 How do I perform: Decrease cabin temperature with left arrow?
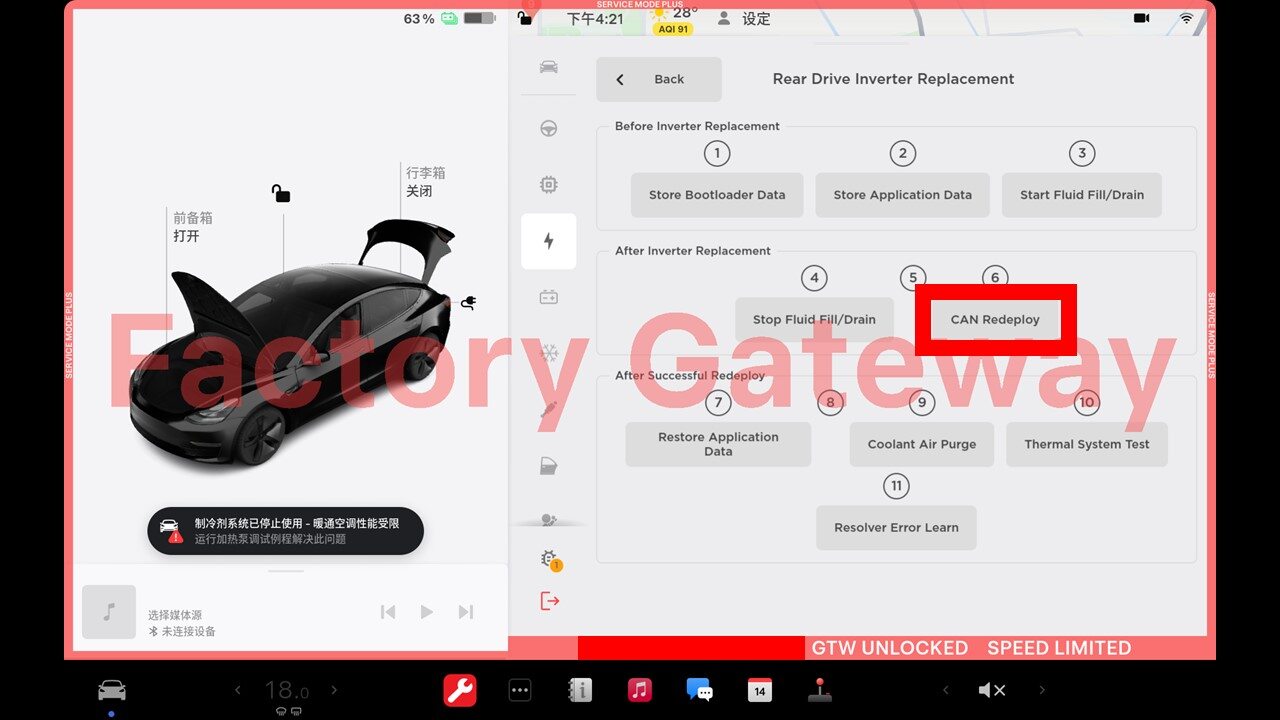(x=238, y=690)
